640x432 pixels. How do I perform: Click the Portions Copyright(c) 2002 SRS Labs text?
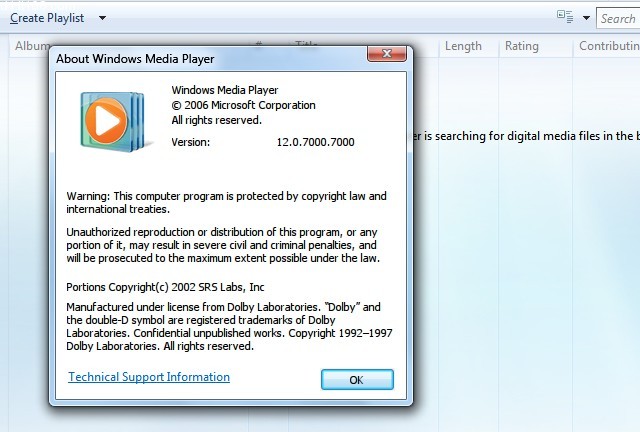pyautogui.click(x=165, y=287)
